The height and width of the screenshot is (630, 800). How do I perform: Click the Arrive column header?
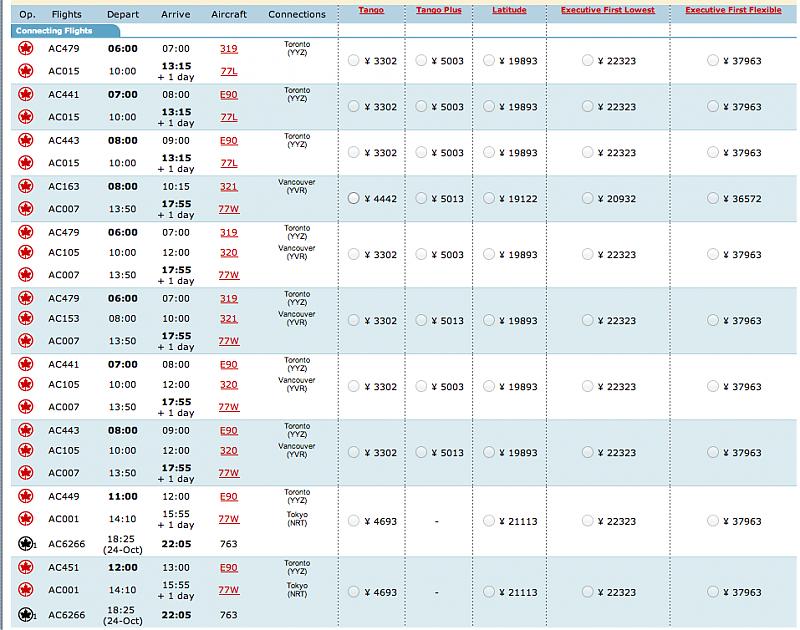176,14
